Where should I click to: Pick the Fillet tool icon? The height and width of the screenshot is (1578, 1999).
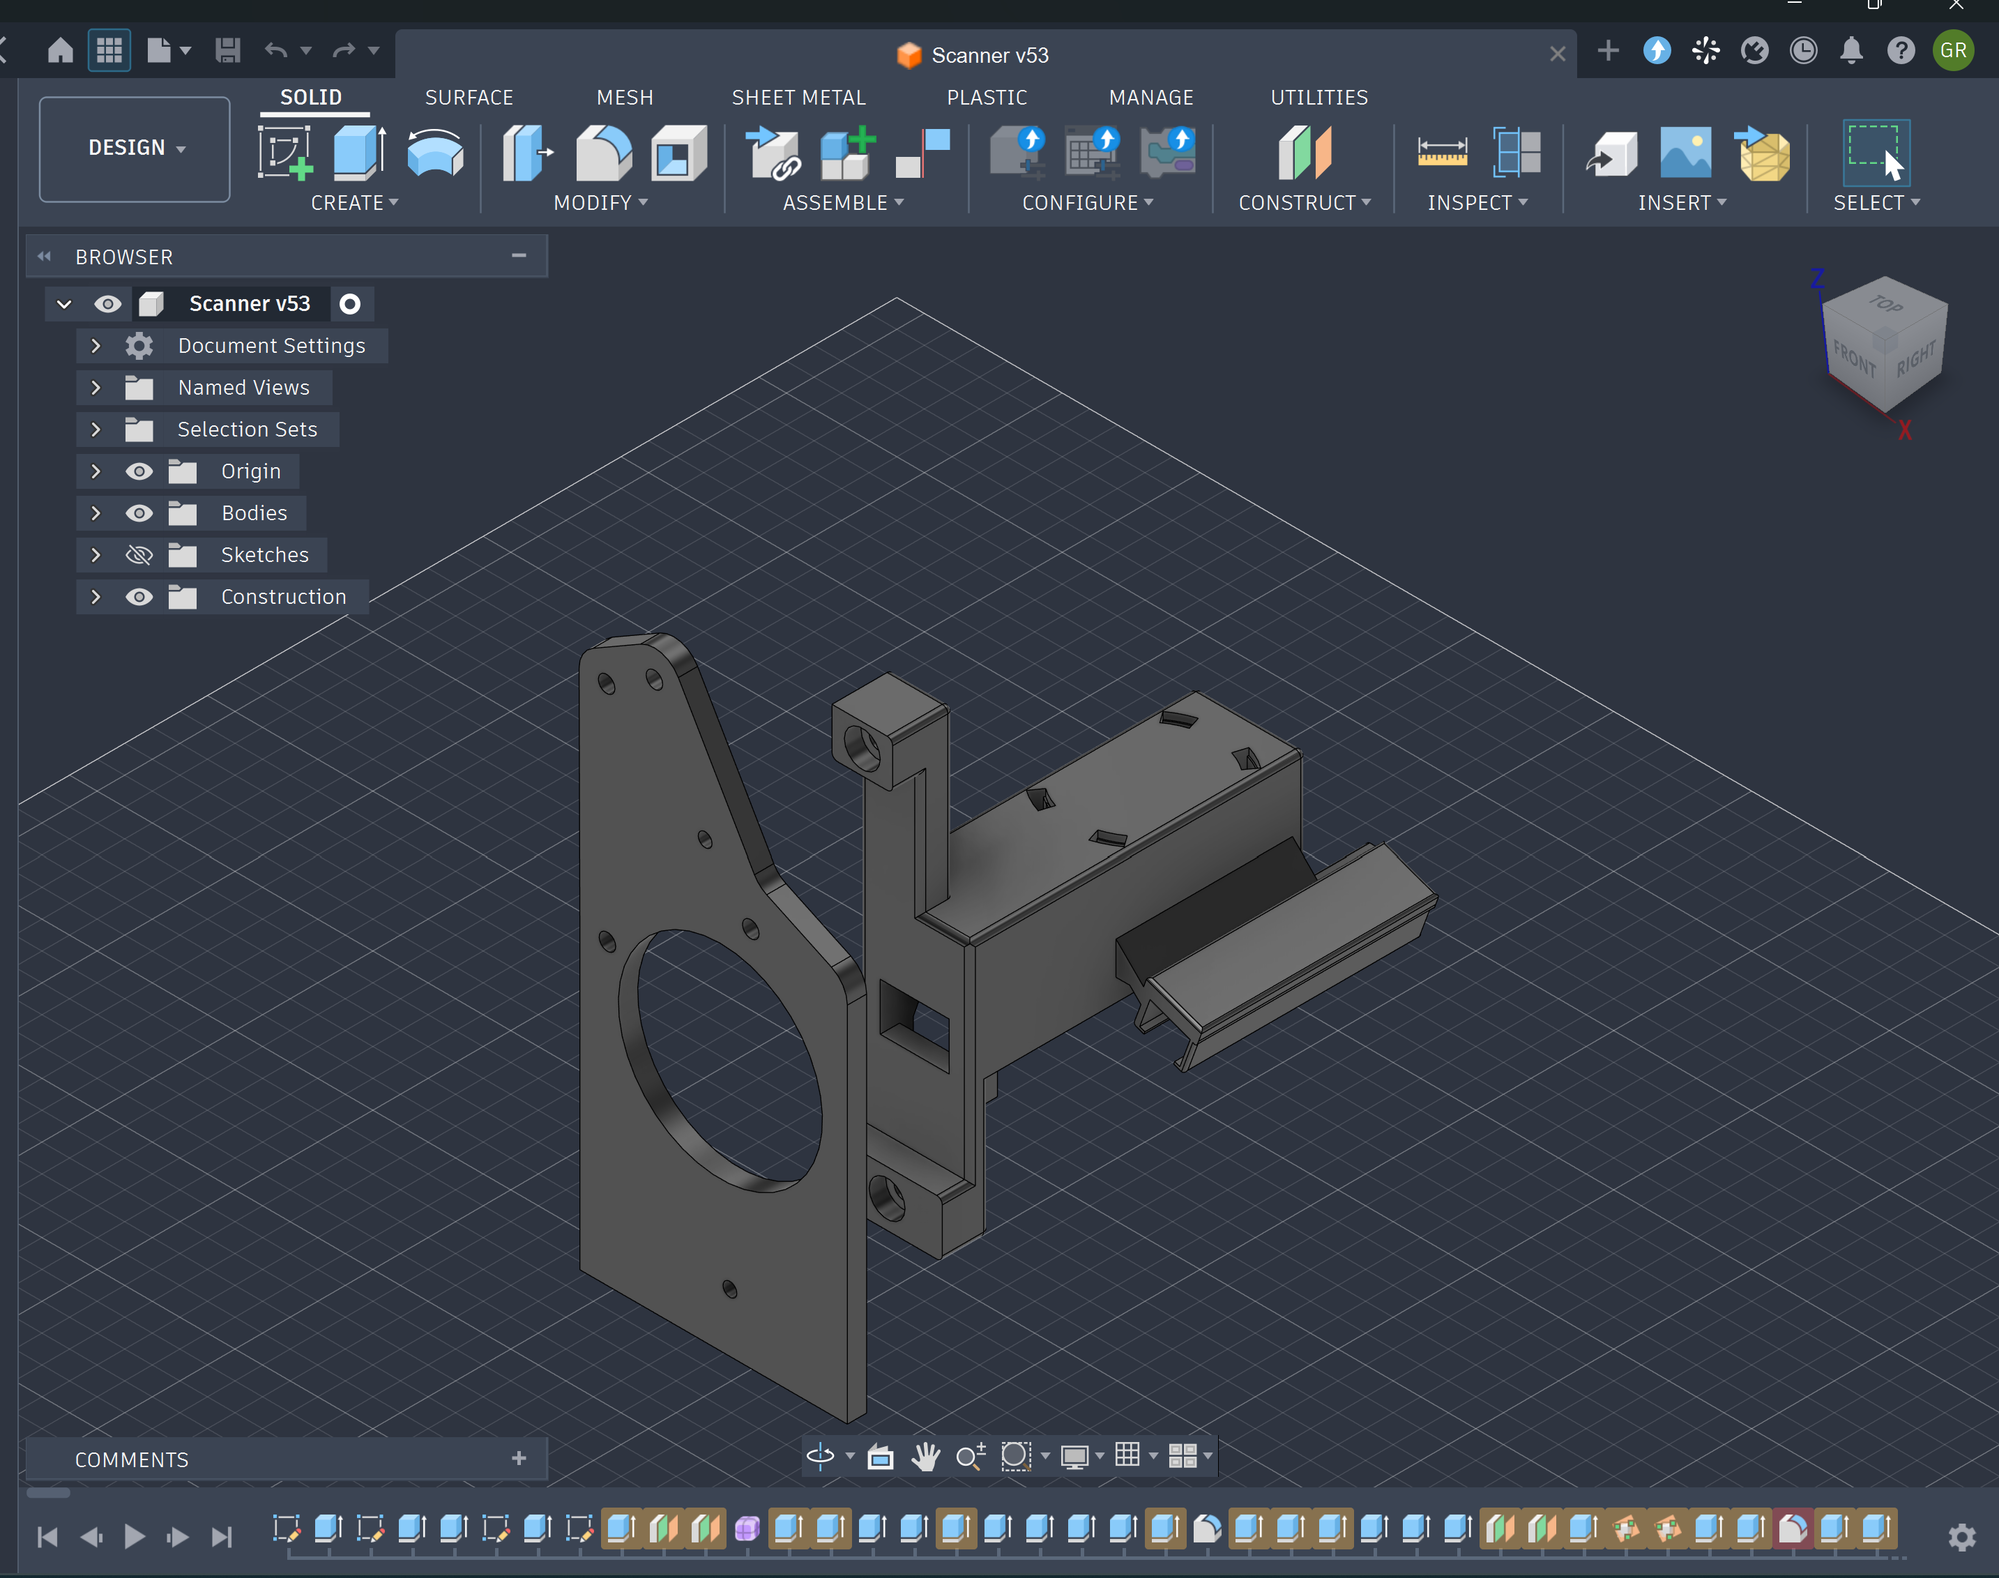(604, 153)
